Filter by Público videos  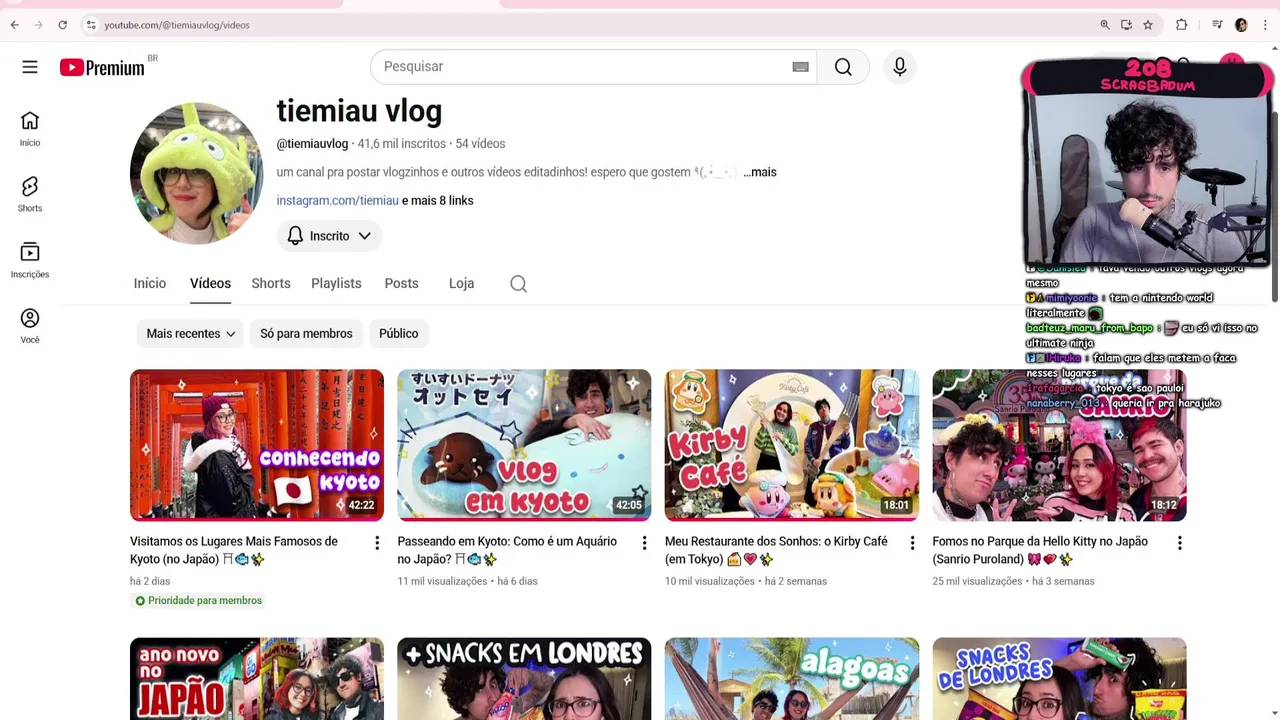[x=398, y=334]
